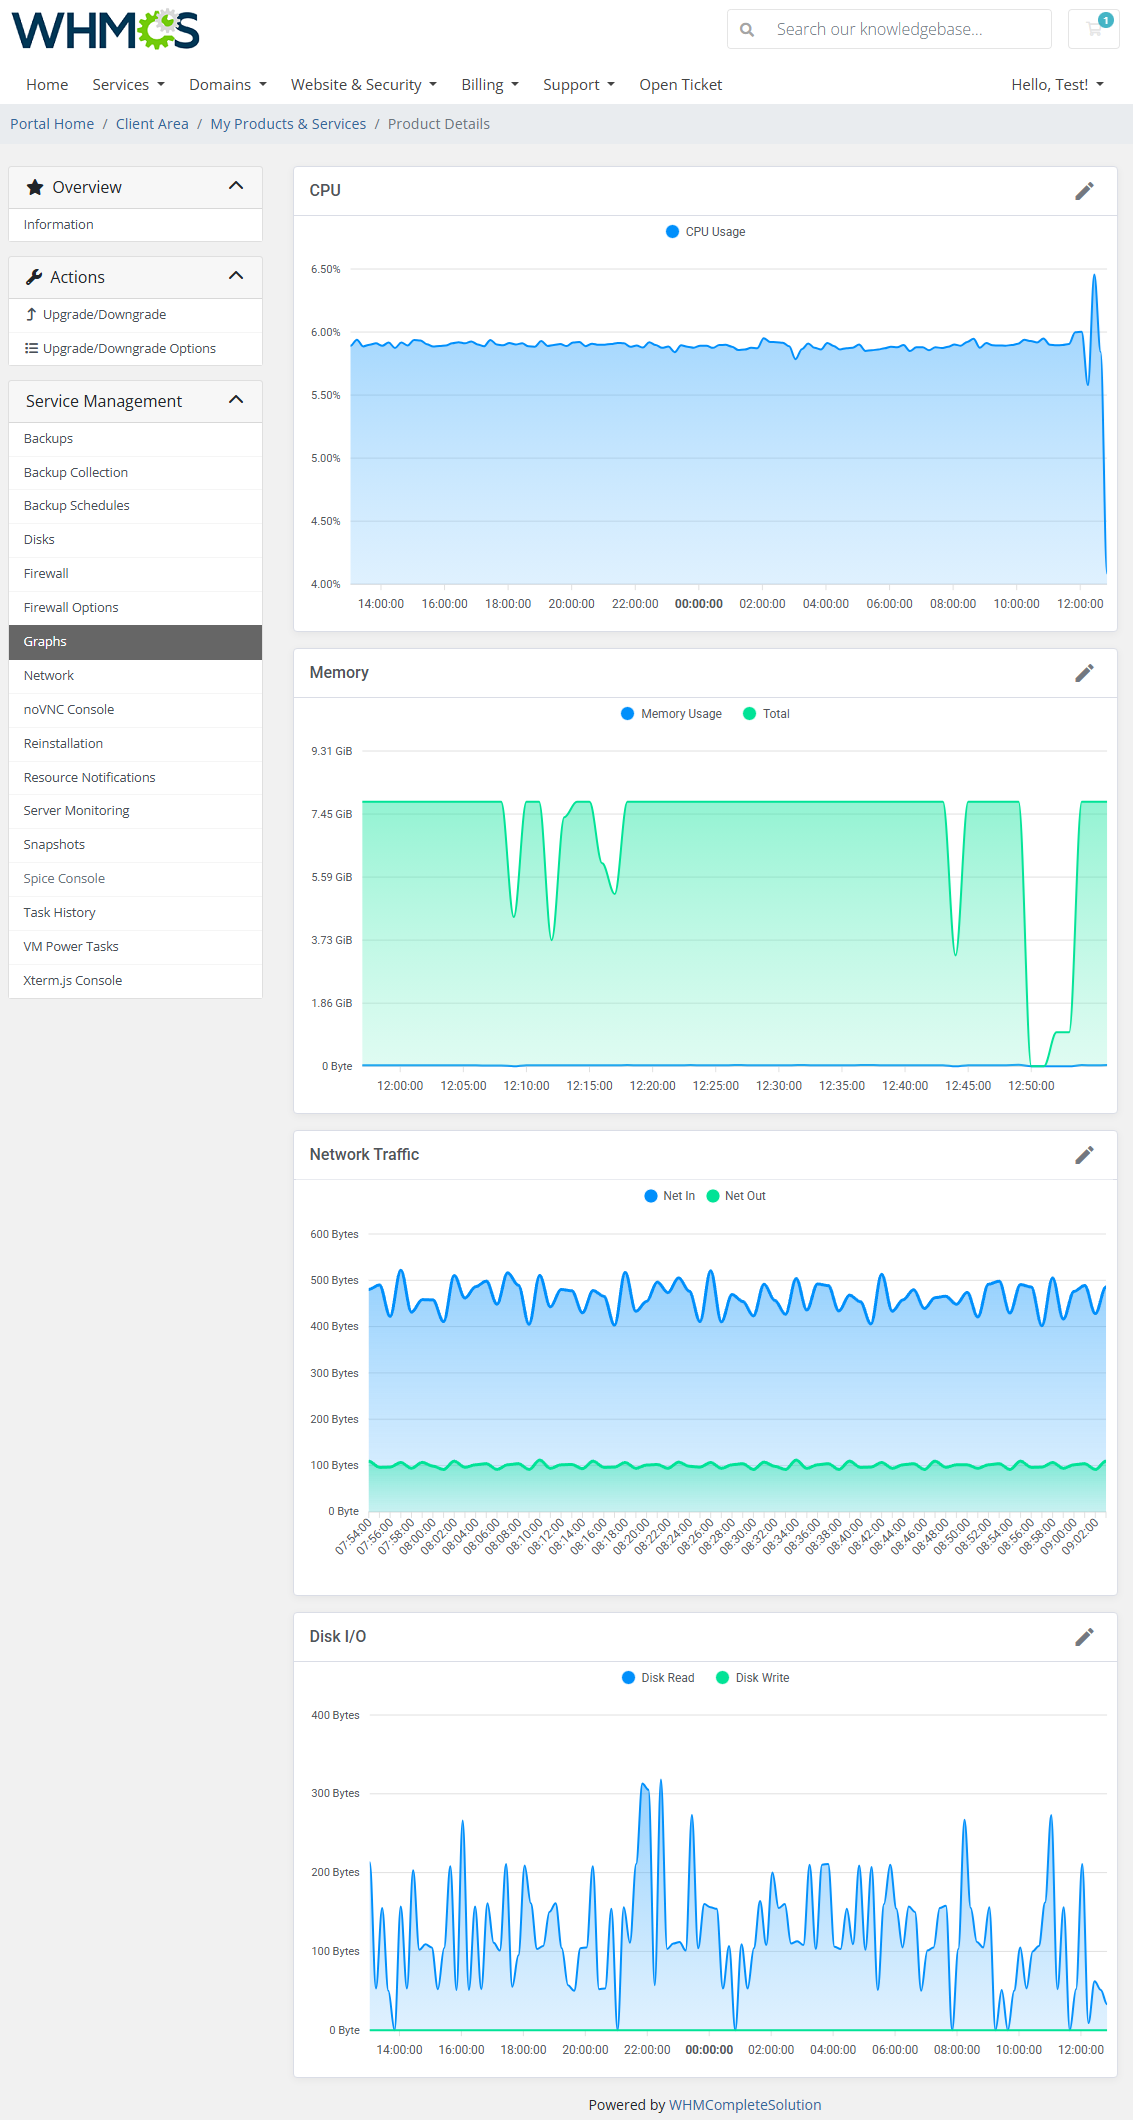Collapse the Service Management panel chevron
Viewport: 1133px width, 2120px height.
(x=236, y=400)
